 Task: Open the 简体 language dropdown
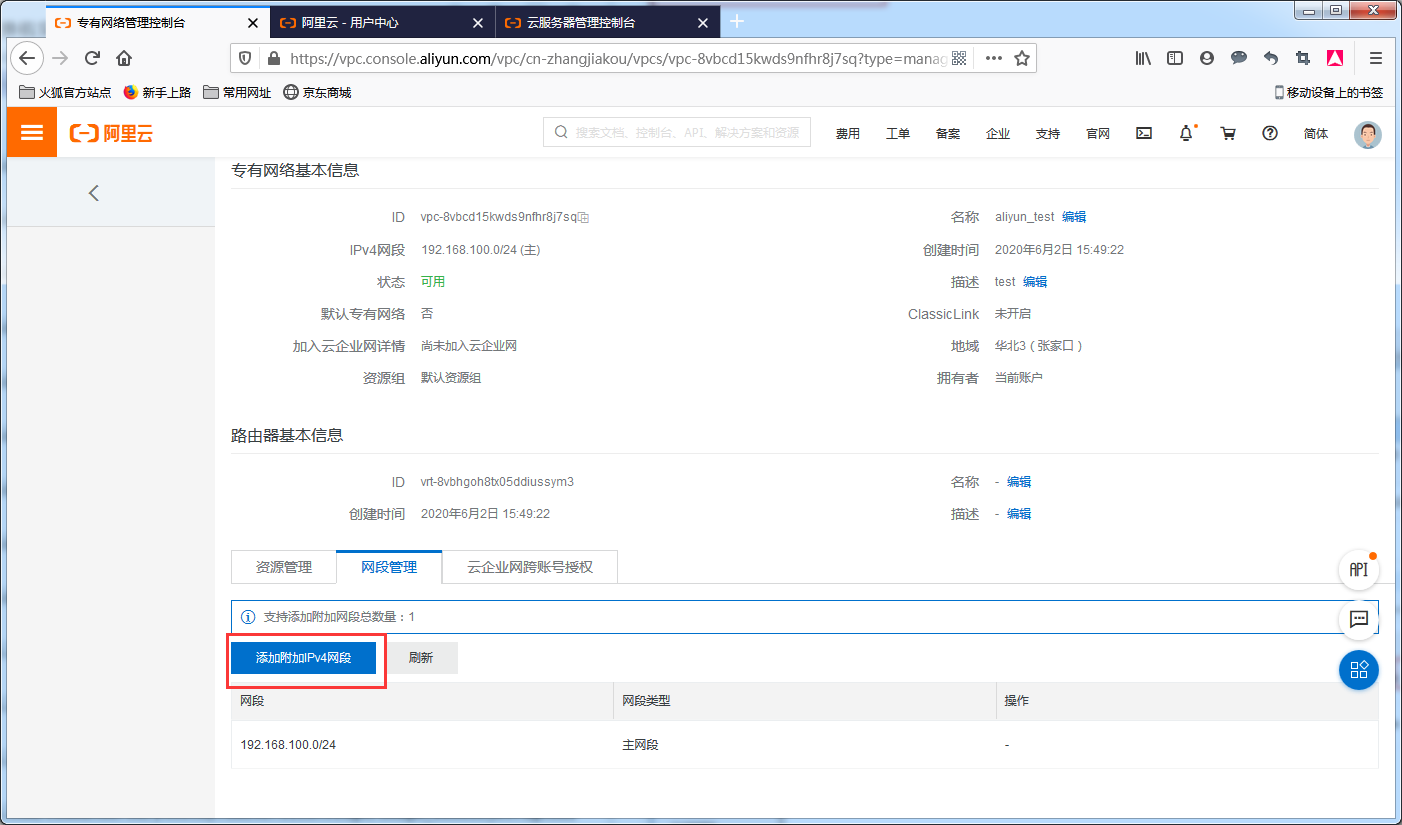1315,132
